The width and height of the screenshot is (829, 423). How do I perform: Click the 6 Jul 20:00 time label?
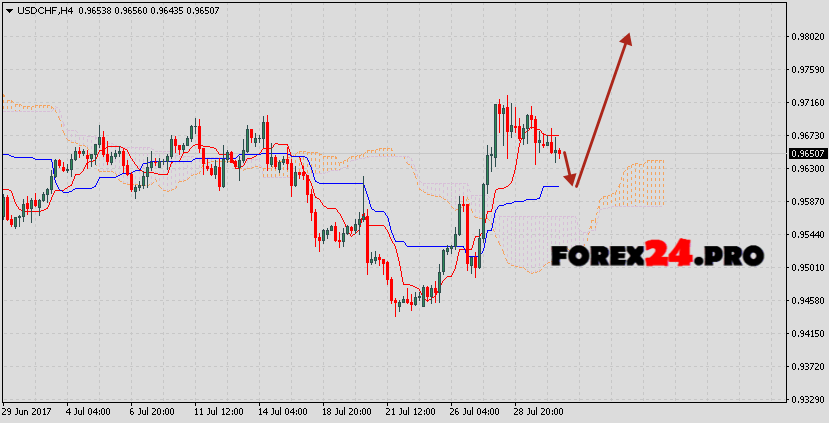(x=151, y=412)
